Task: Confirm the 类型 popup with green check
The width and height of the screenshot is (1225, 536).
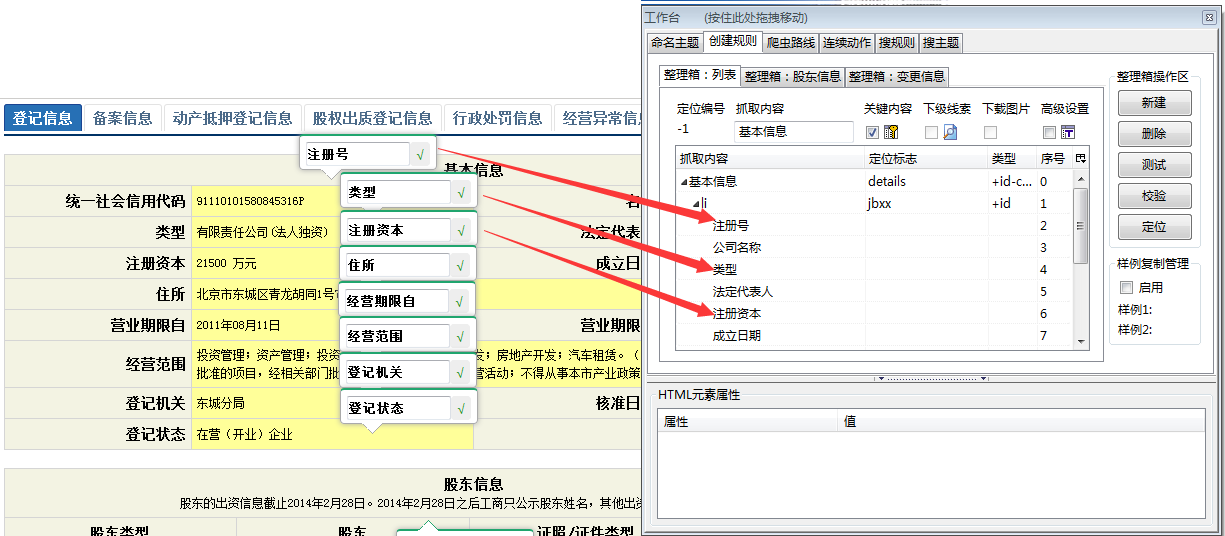Action: point(461,192)
